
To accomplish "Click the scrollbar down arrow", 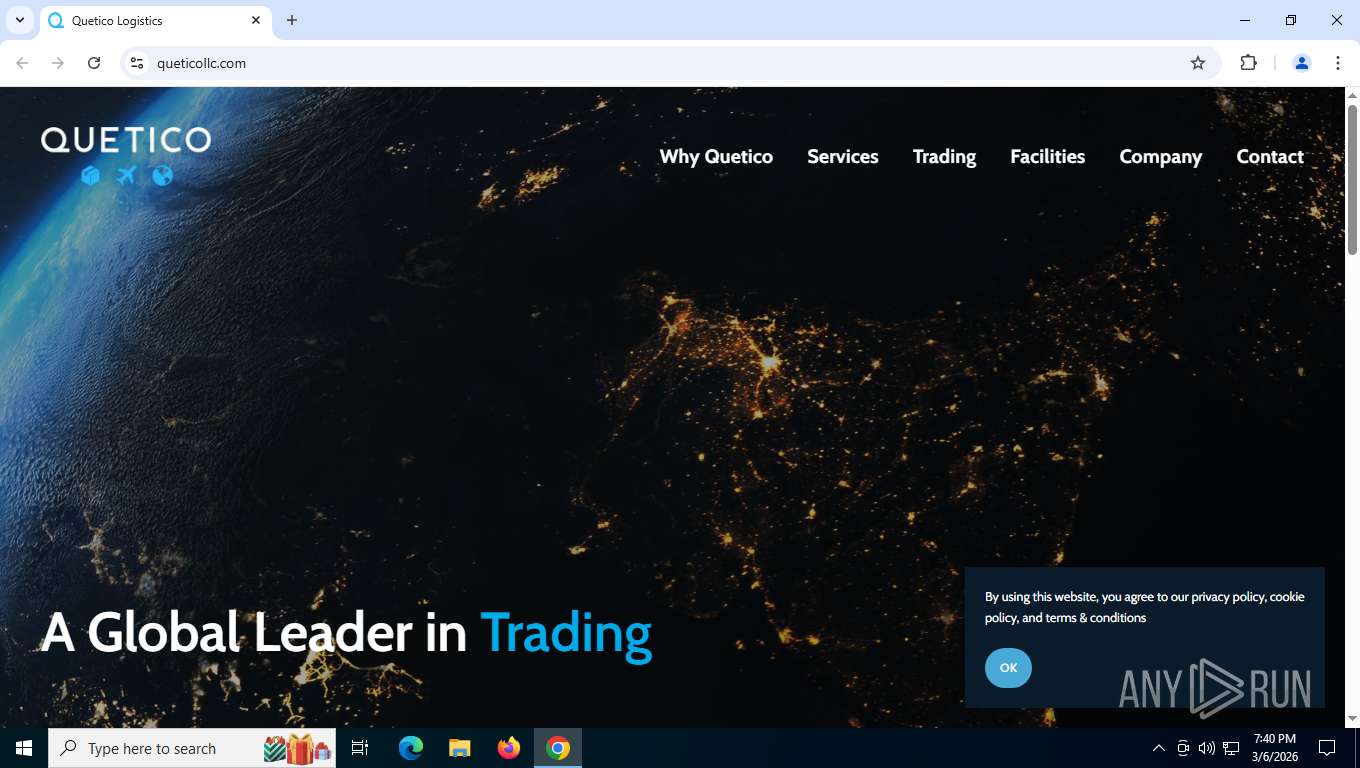I will [1352, 719].
